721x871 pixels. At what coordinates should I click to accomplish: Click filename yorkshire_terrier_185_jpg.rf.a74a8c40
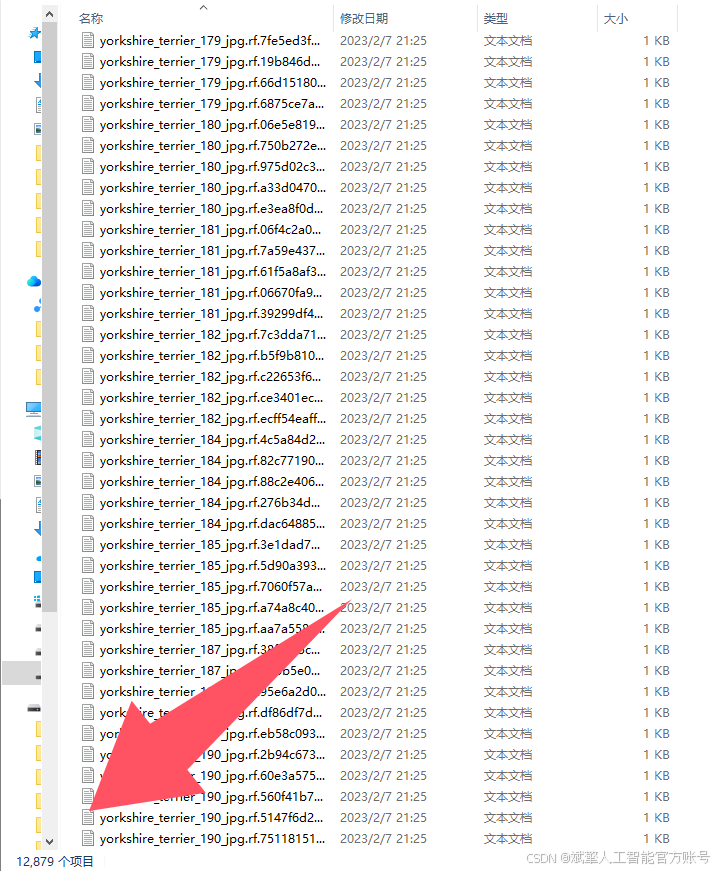coord(212,608)
